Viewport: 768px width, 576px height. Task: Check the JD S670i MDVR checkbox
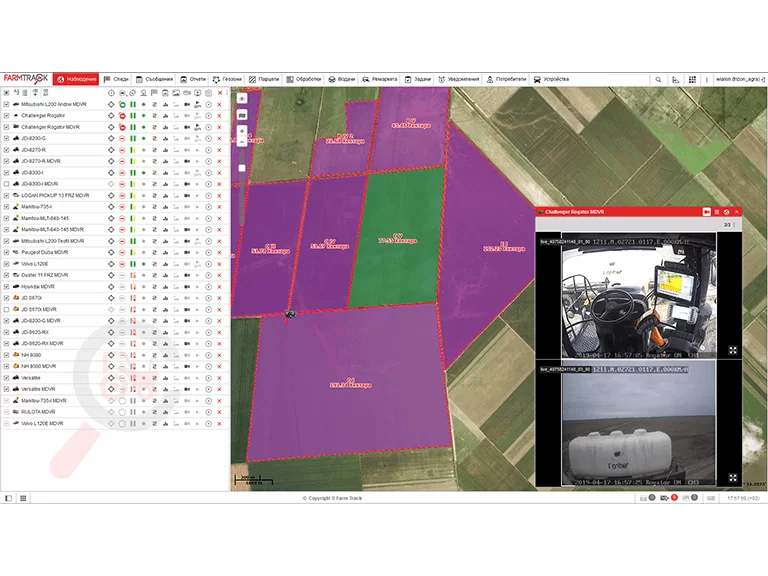tap(6, 310)
